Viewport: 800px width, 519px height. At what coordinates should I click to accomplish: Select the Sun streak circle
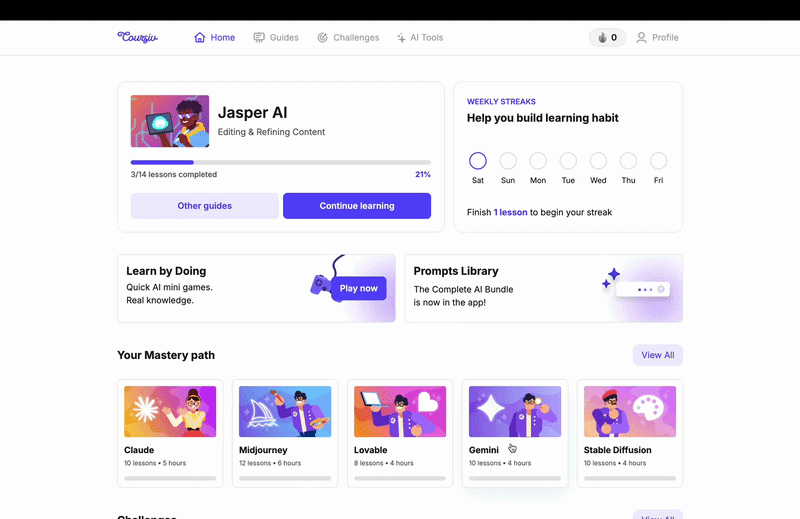(x=508, y=161)
